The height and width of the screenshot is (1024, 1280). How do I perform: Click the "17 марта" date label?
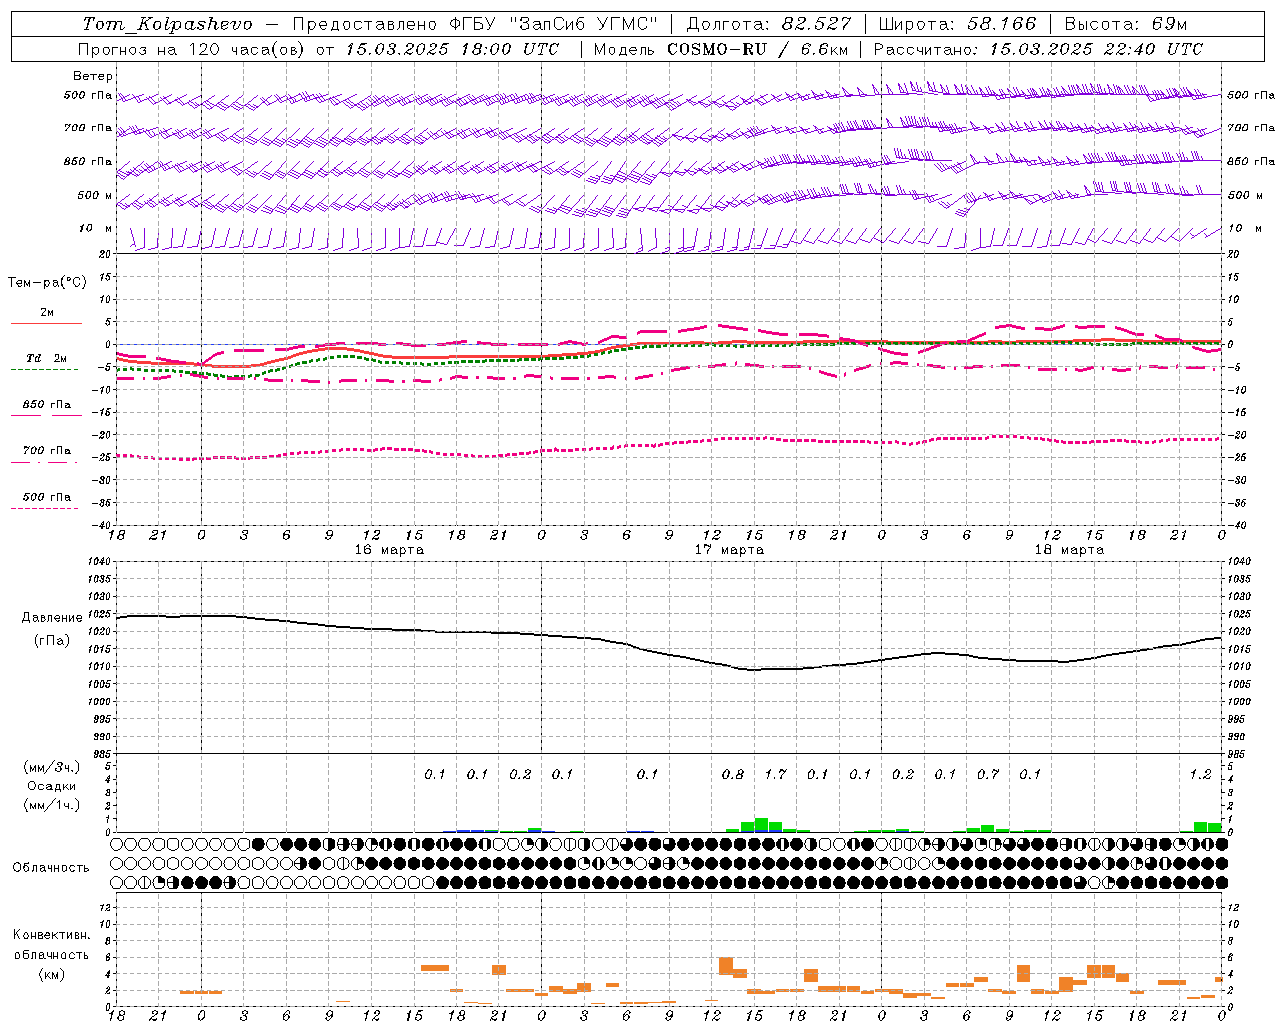click(729, 550)
